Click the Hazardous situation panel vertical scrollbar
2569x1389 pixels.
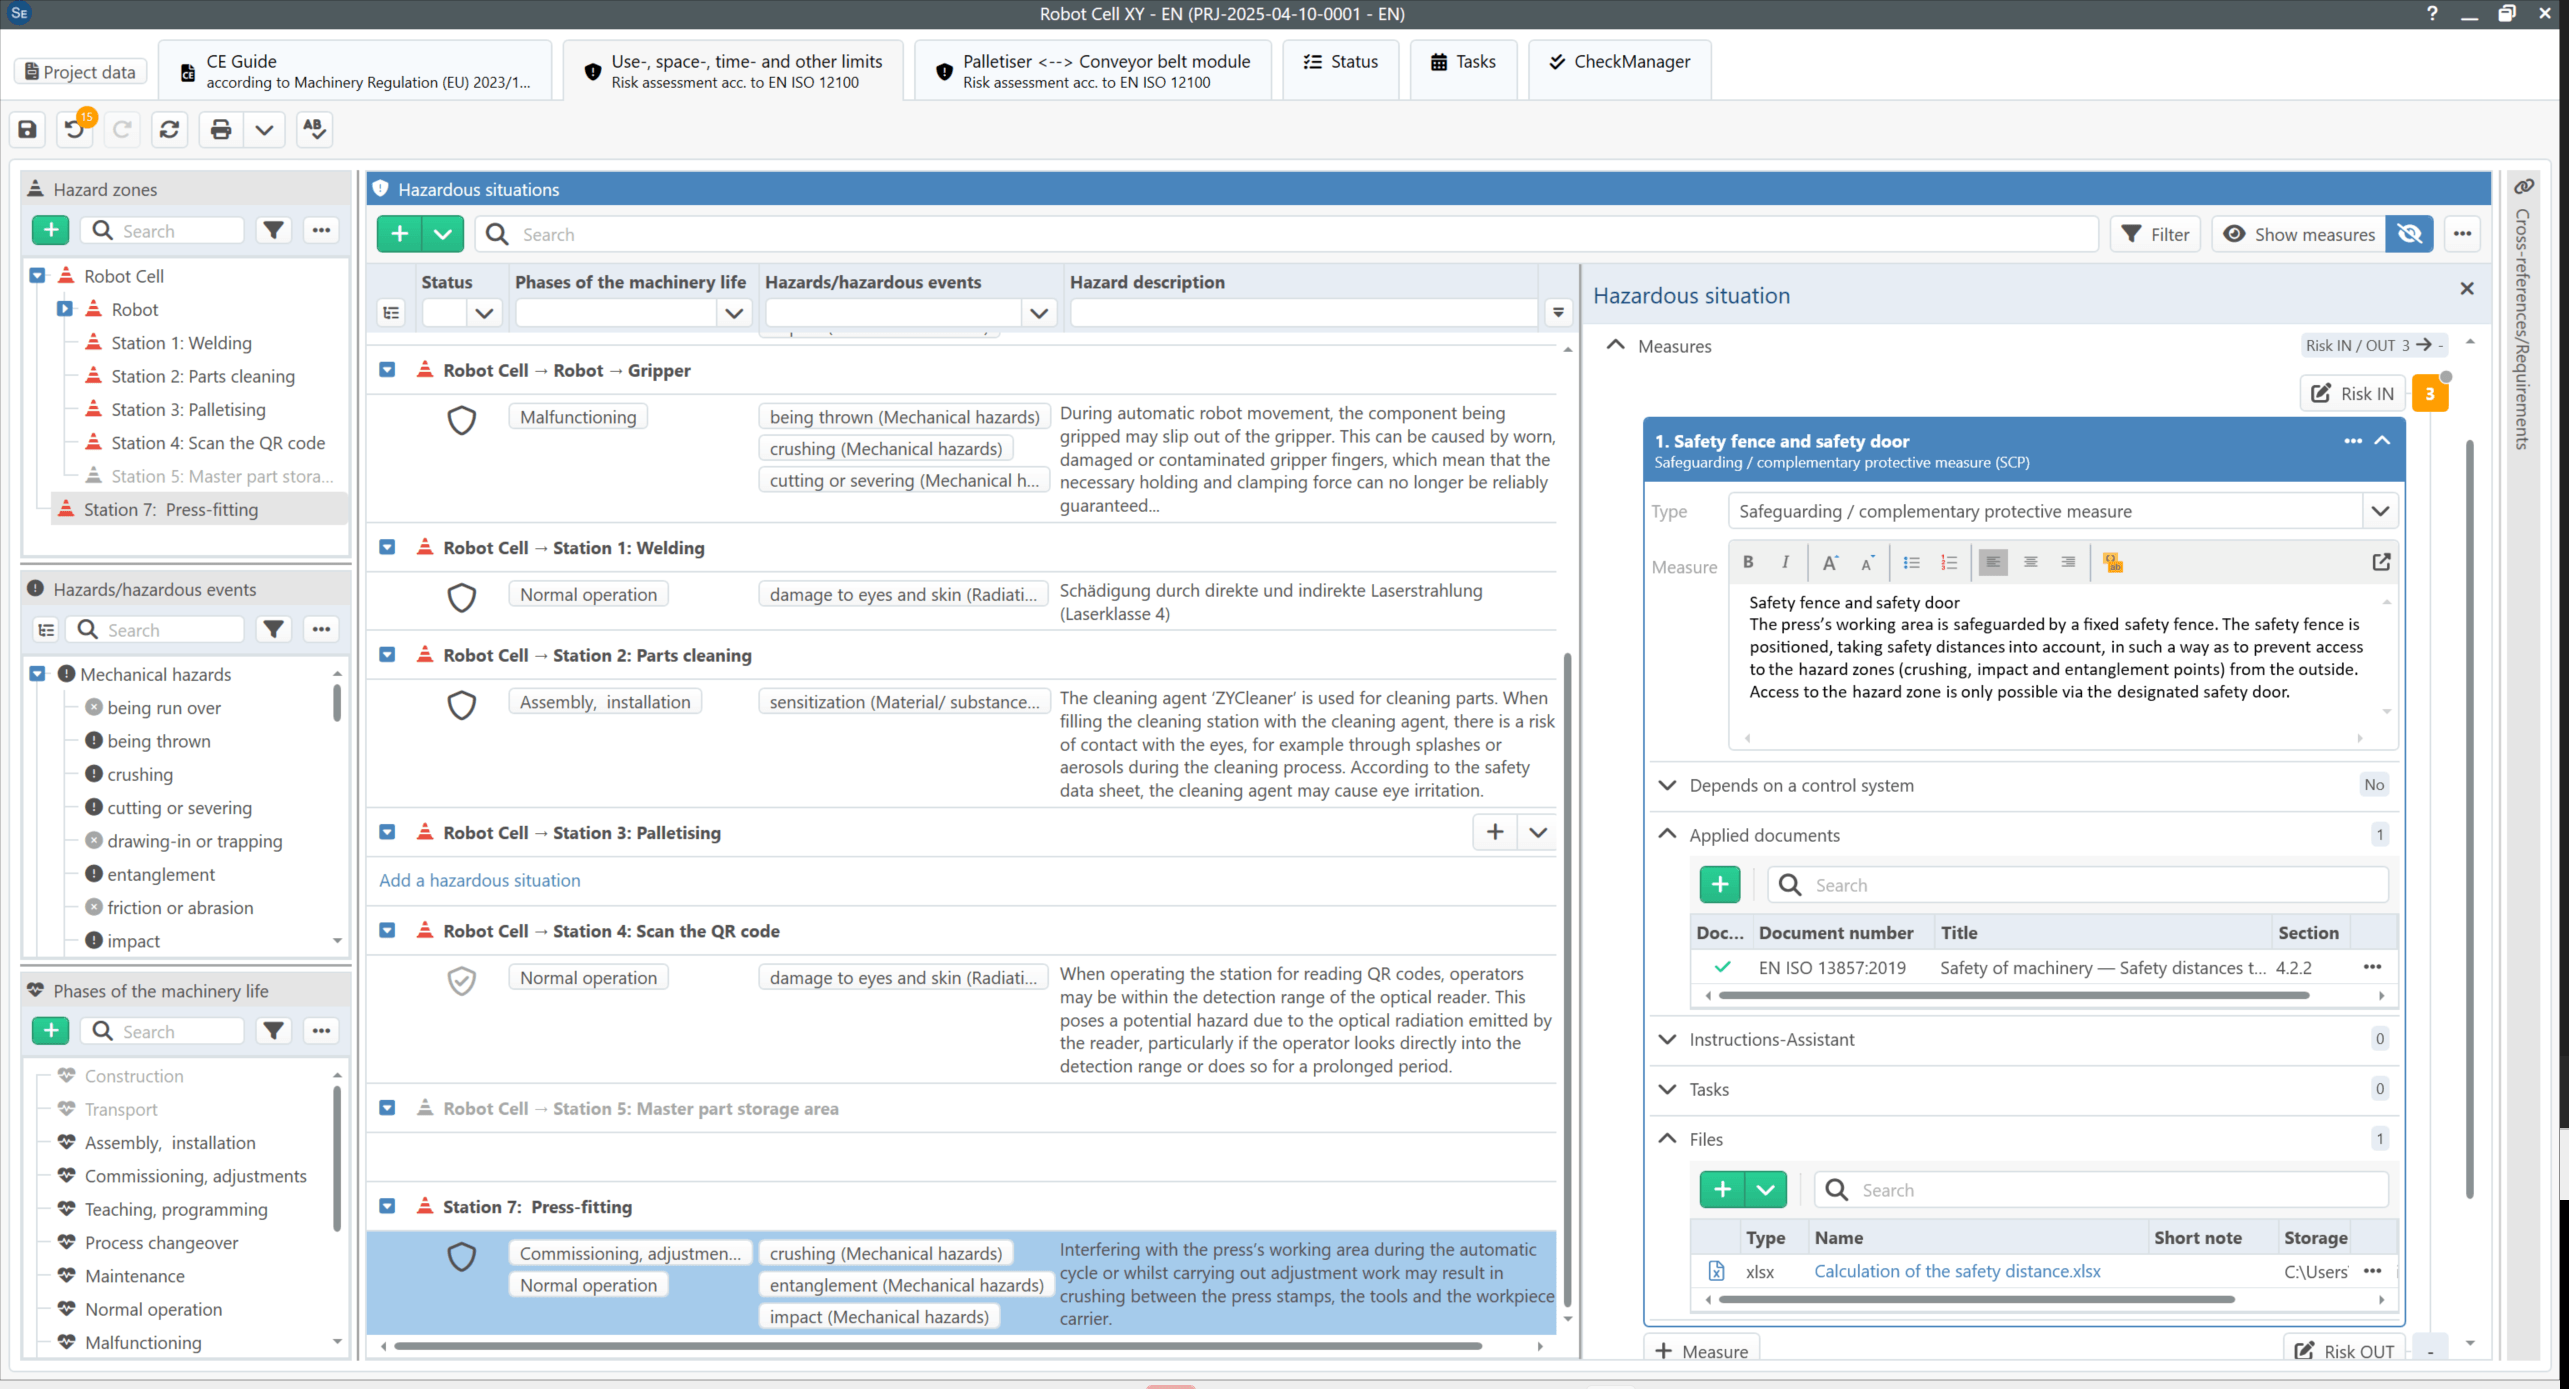(x=2470, y=817)
